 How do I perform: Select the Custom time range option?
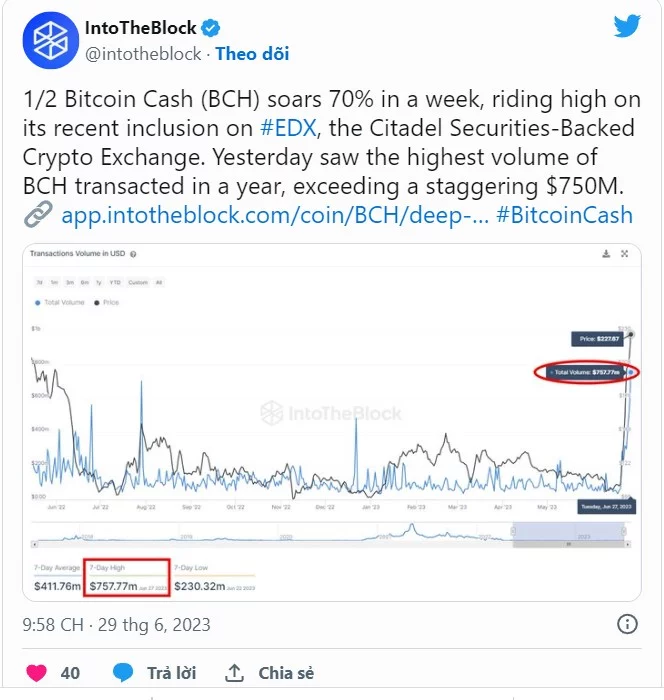coord(138,282)
